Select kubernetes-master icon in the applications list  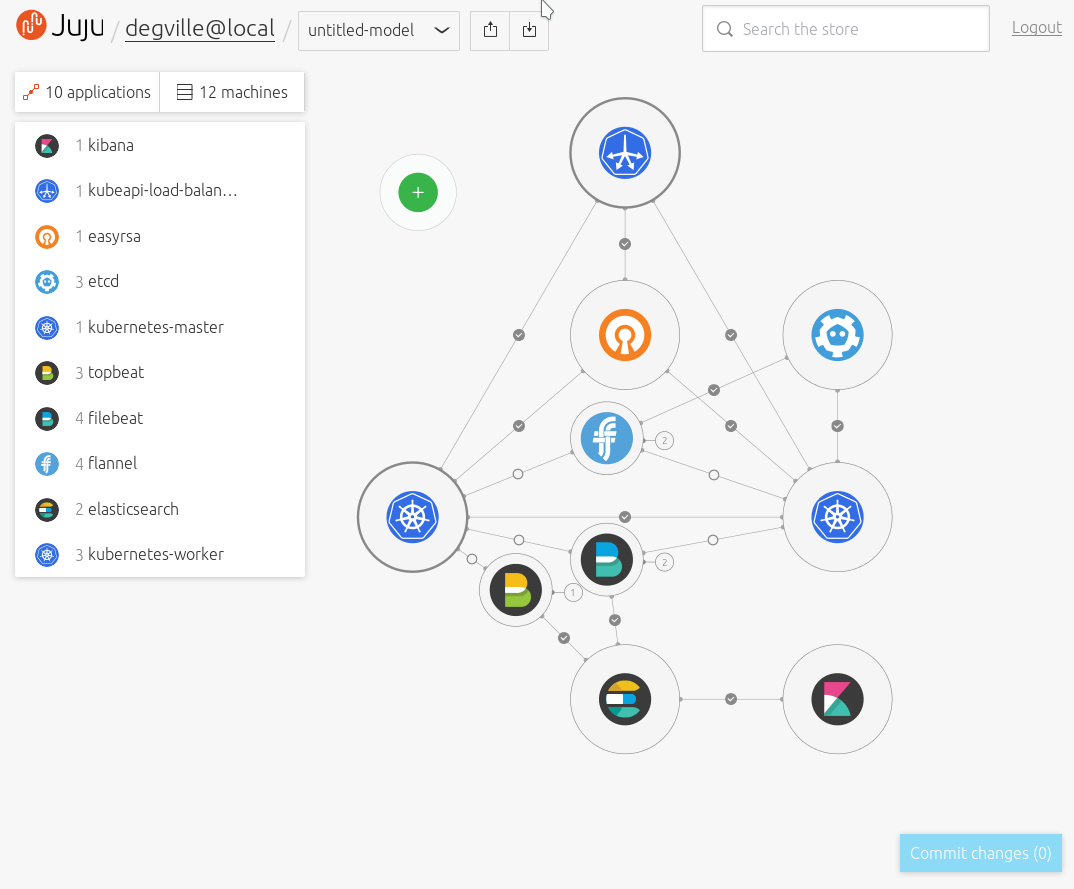tap(47, 327)
